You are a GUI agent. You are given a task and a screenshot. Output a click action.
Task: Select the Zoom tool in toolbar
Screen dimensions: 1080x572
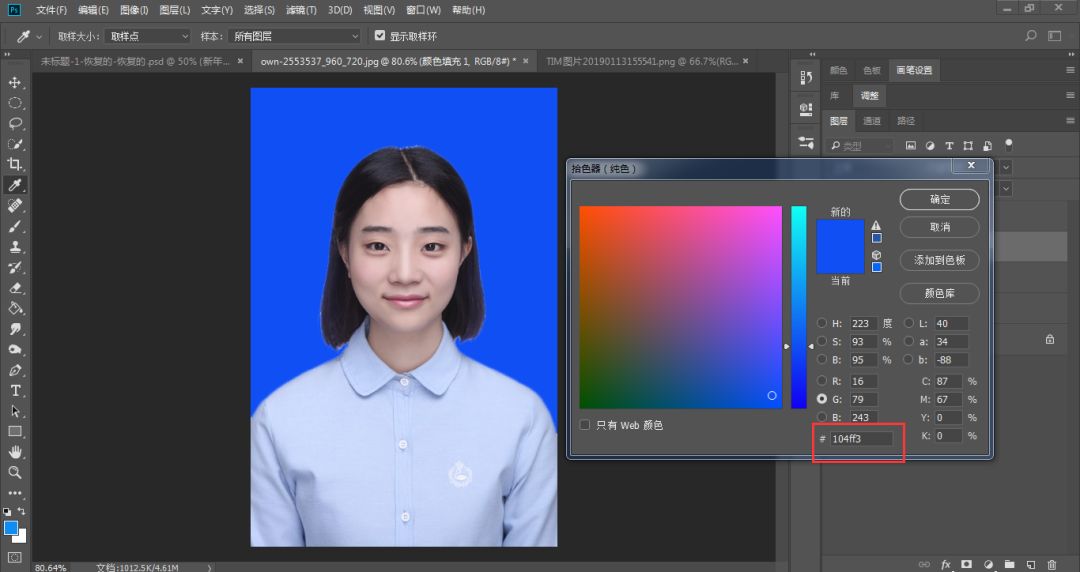[x=15, y=472]
